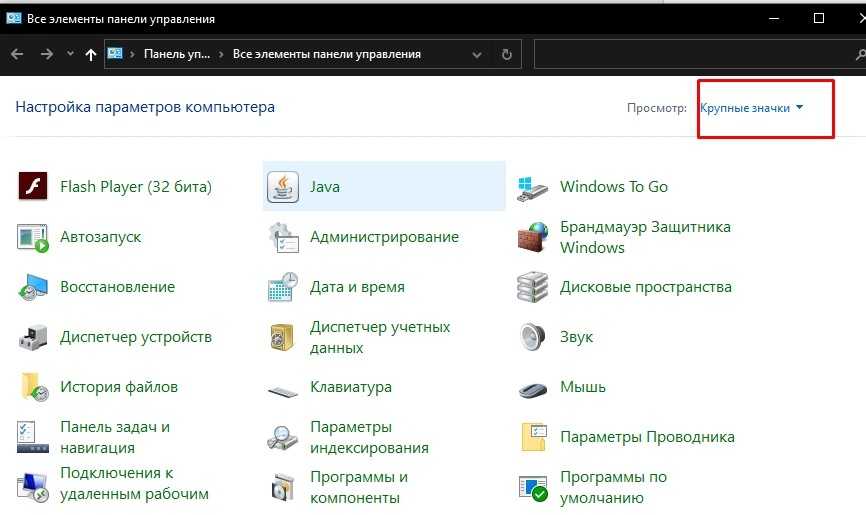The height and width of the screenshot is (515, 866).
Task: Refresh the Control Panel view
Action: coord(507,54)
